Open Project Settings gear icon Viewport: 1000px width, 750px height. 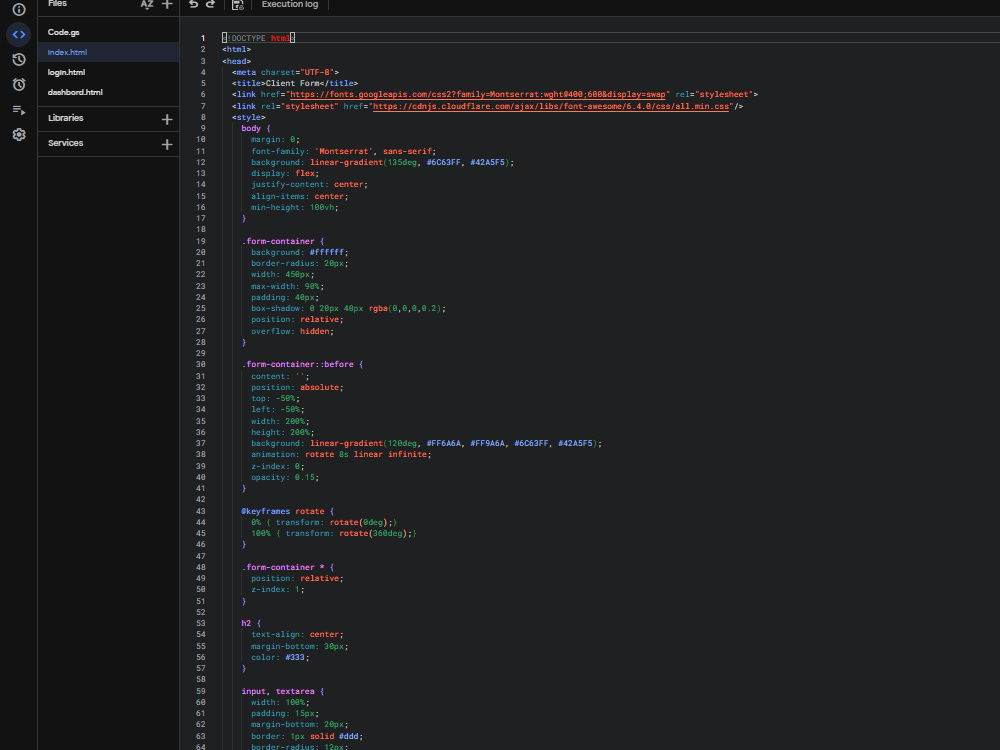pyautogui.click(x=18, y=135)
